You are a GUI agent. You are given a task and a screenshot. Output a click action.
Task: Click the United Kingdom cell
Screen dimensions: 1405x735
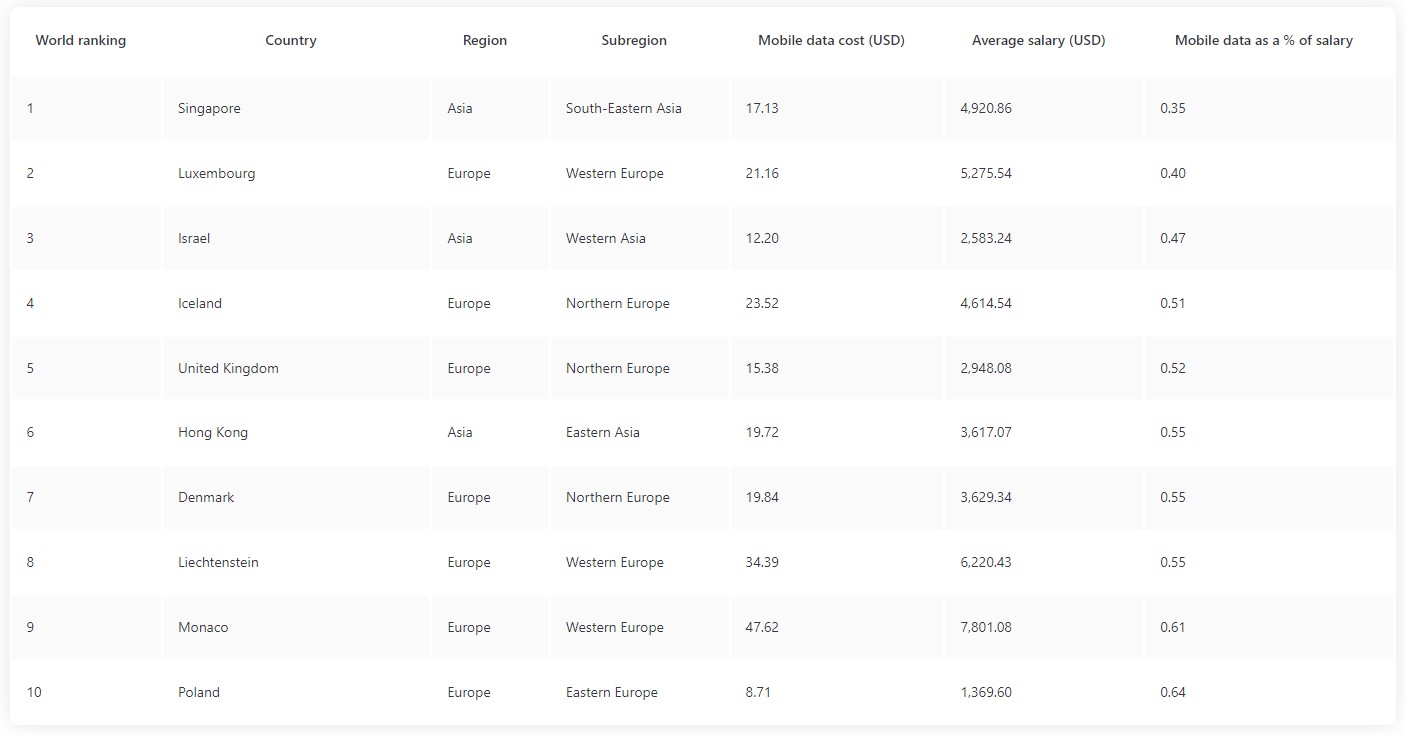coord(228,369)
